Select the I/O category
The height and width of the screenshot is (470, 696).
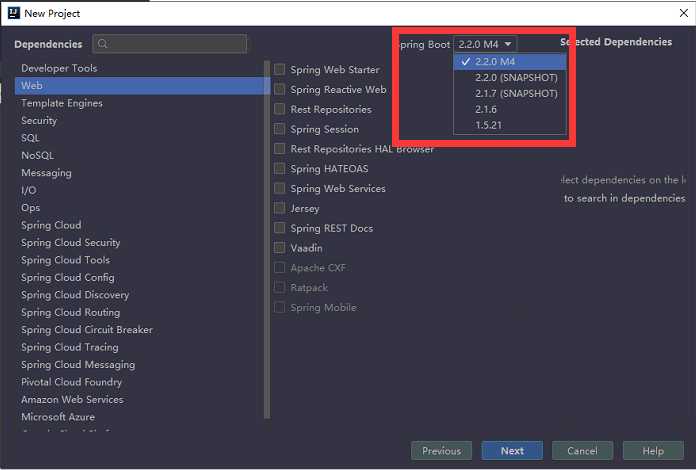click(x=139, y=190)
